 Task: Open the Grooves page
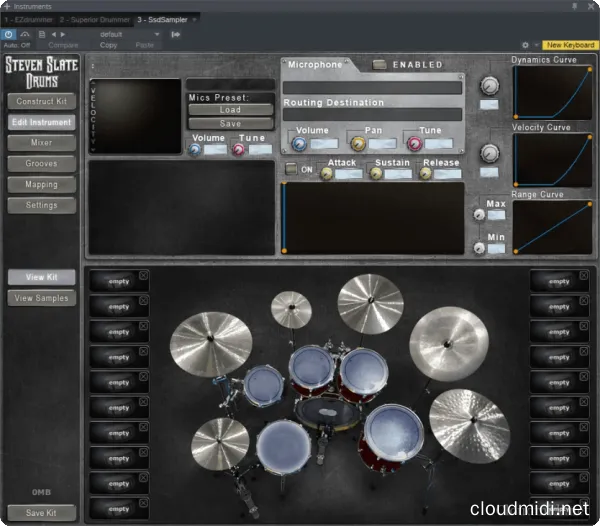point(41,164)
